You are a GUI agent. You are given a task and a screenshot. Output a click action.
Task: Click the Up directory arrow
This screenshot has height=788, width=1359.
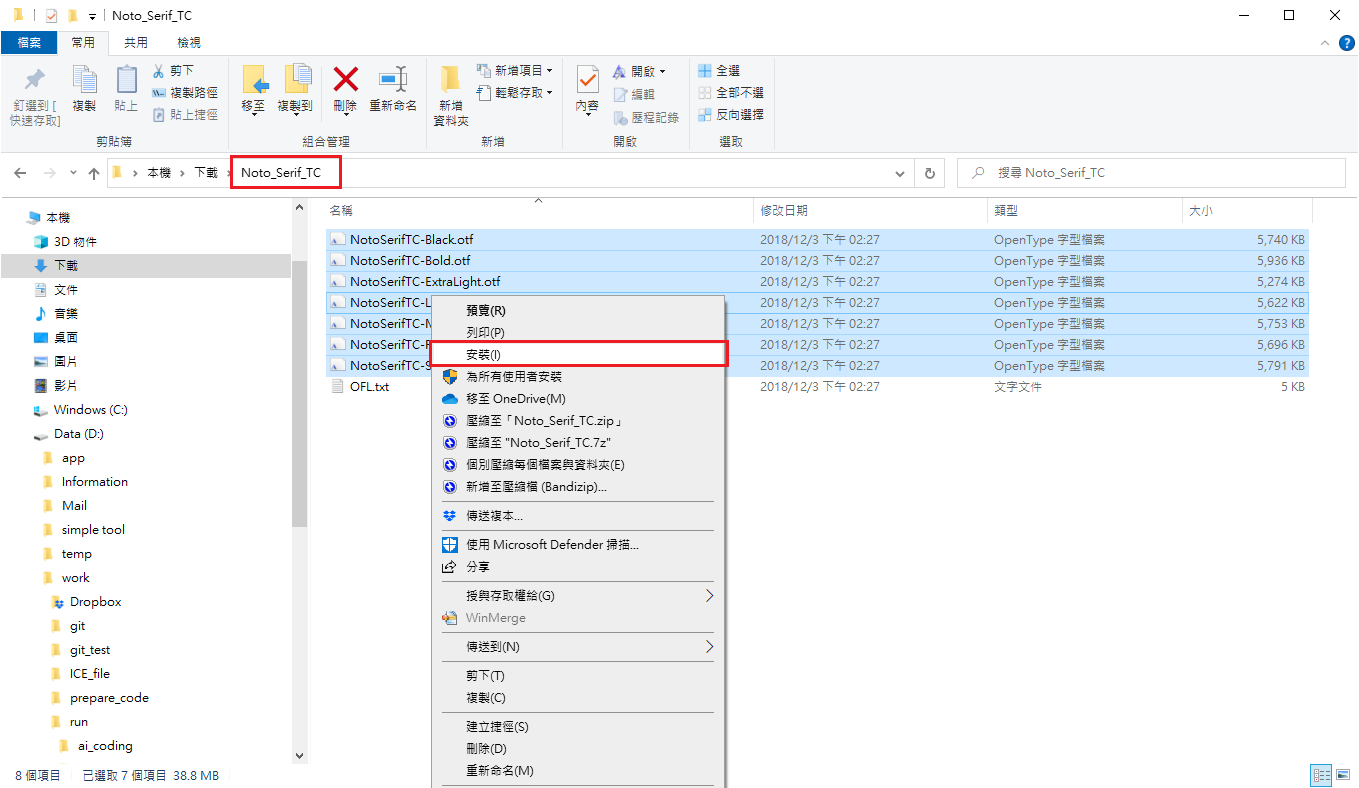[x=94, y=173]
